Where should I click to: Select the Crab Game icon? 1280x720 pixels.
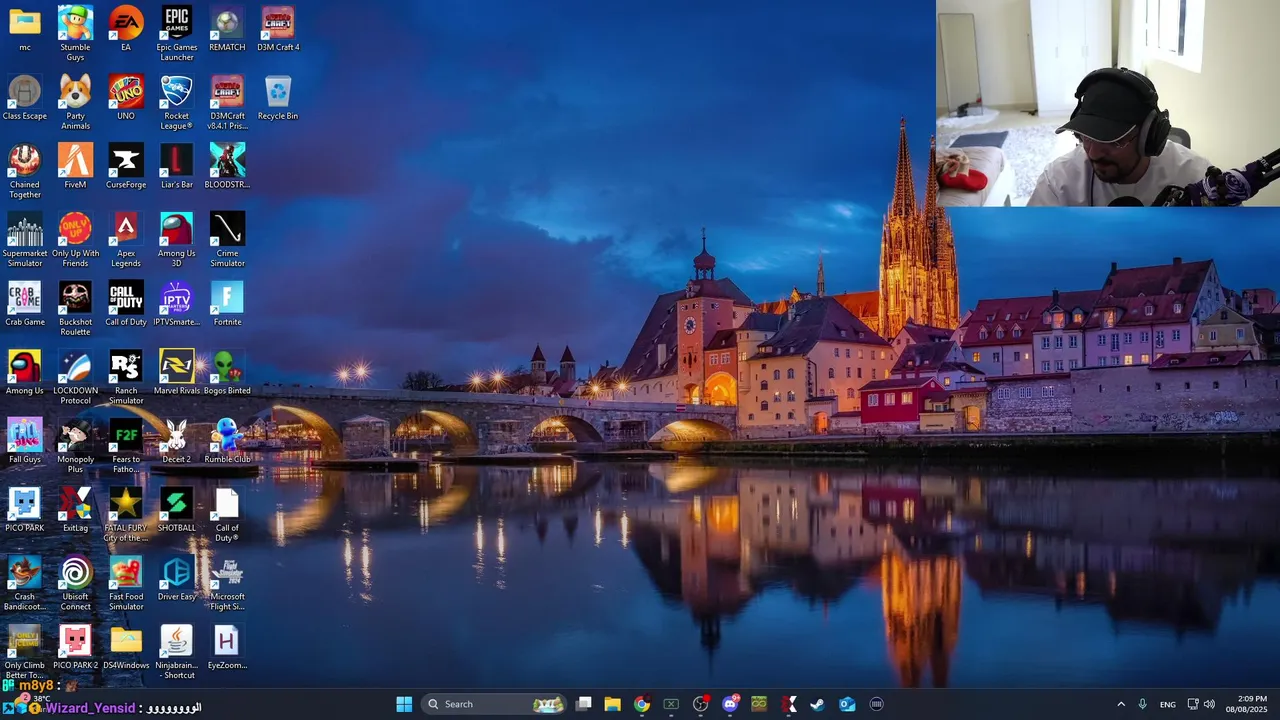coord(25,303)
